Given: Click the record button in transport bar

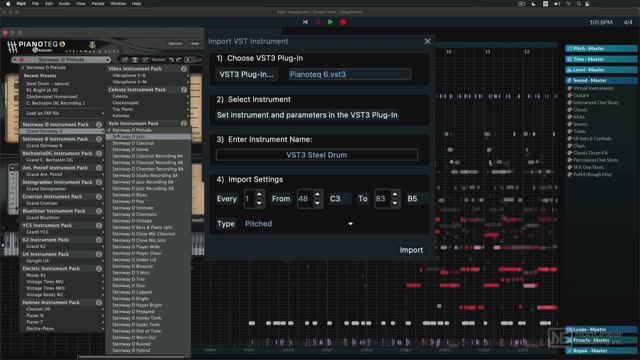Looking at the screenshot, I should (x=343, y=22).
